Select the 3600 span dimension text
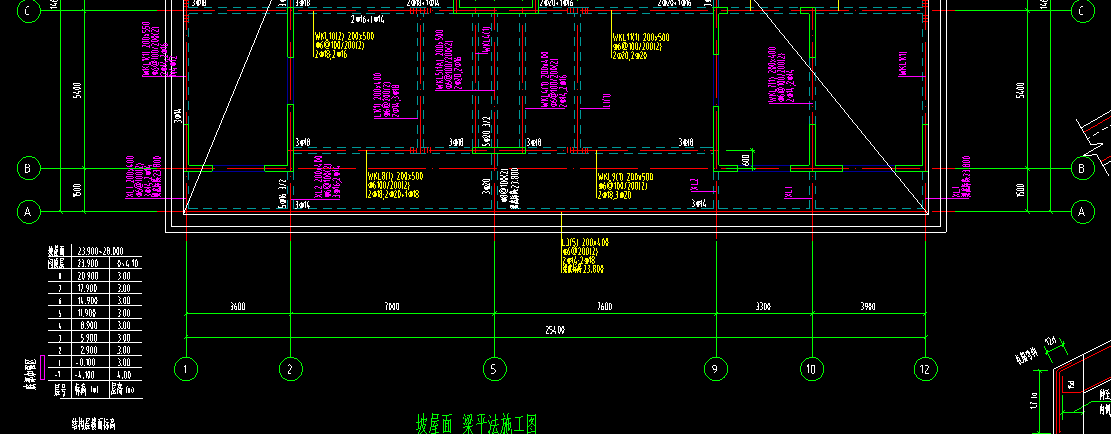 pyautogui.click(x=238, y=307)
